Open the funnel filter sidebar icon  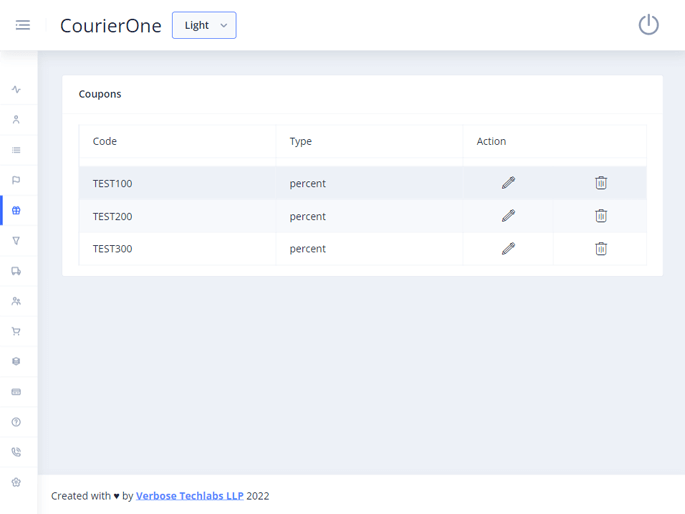click(16, 241)
